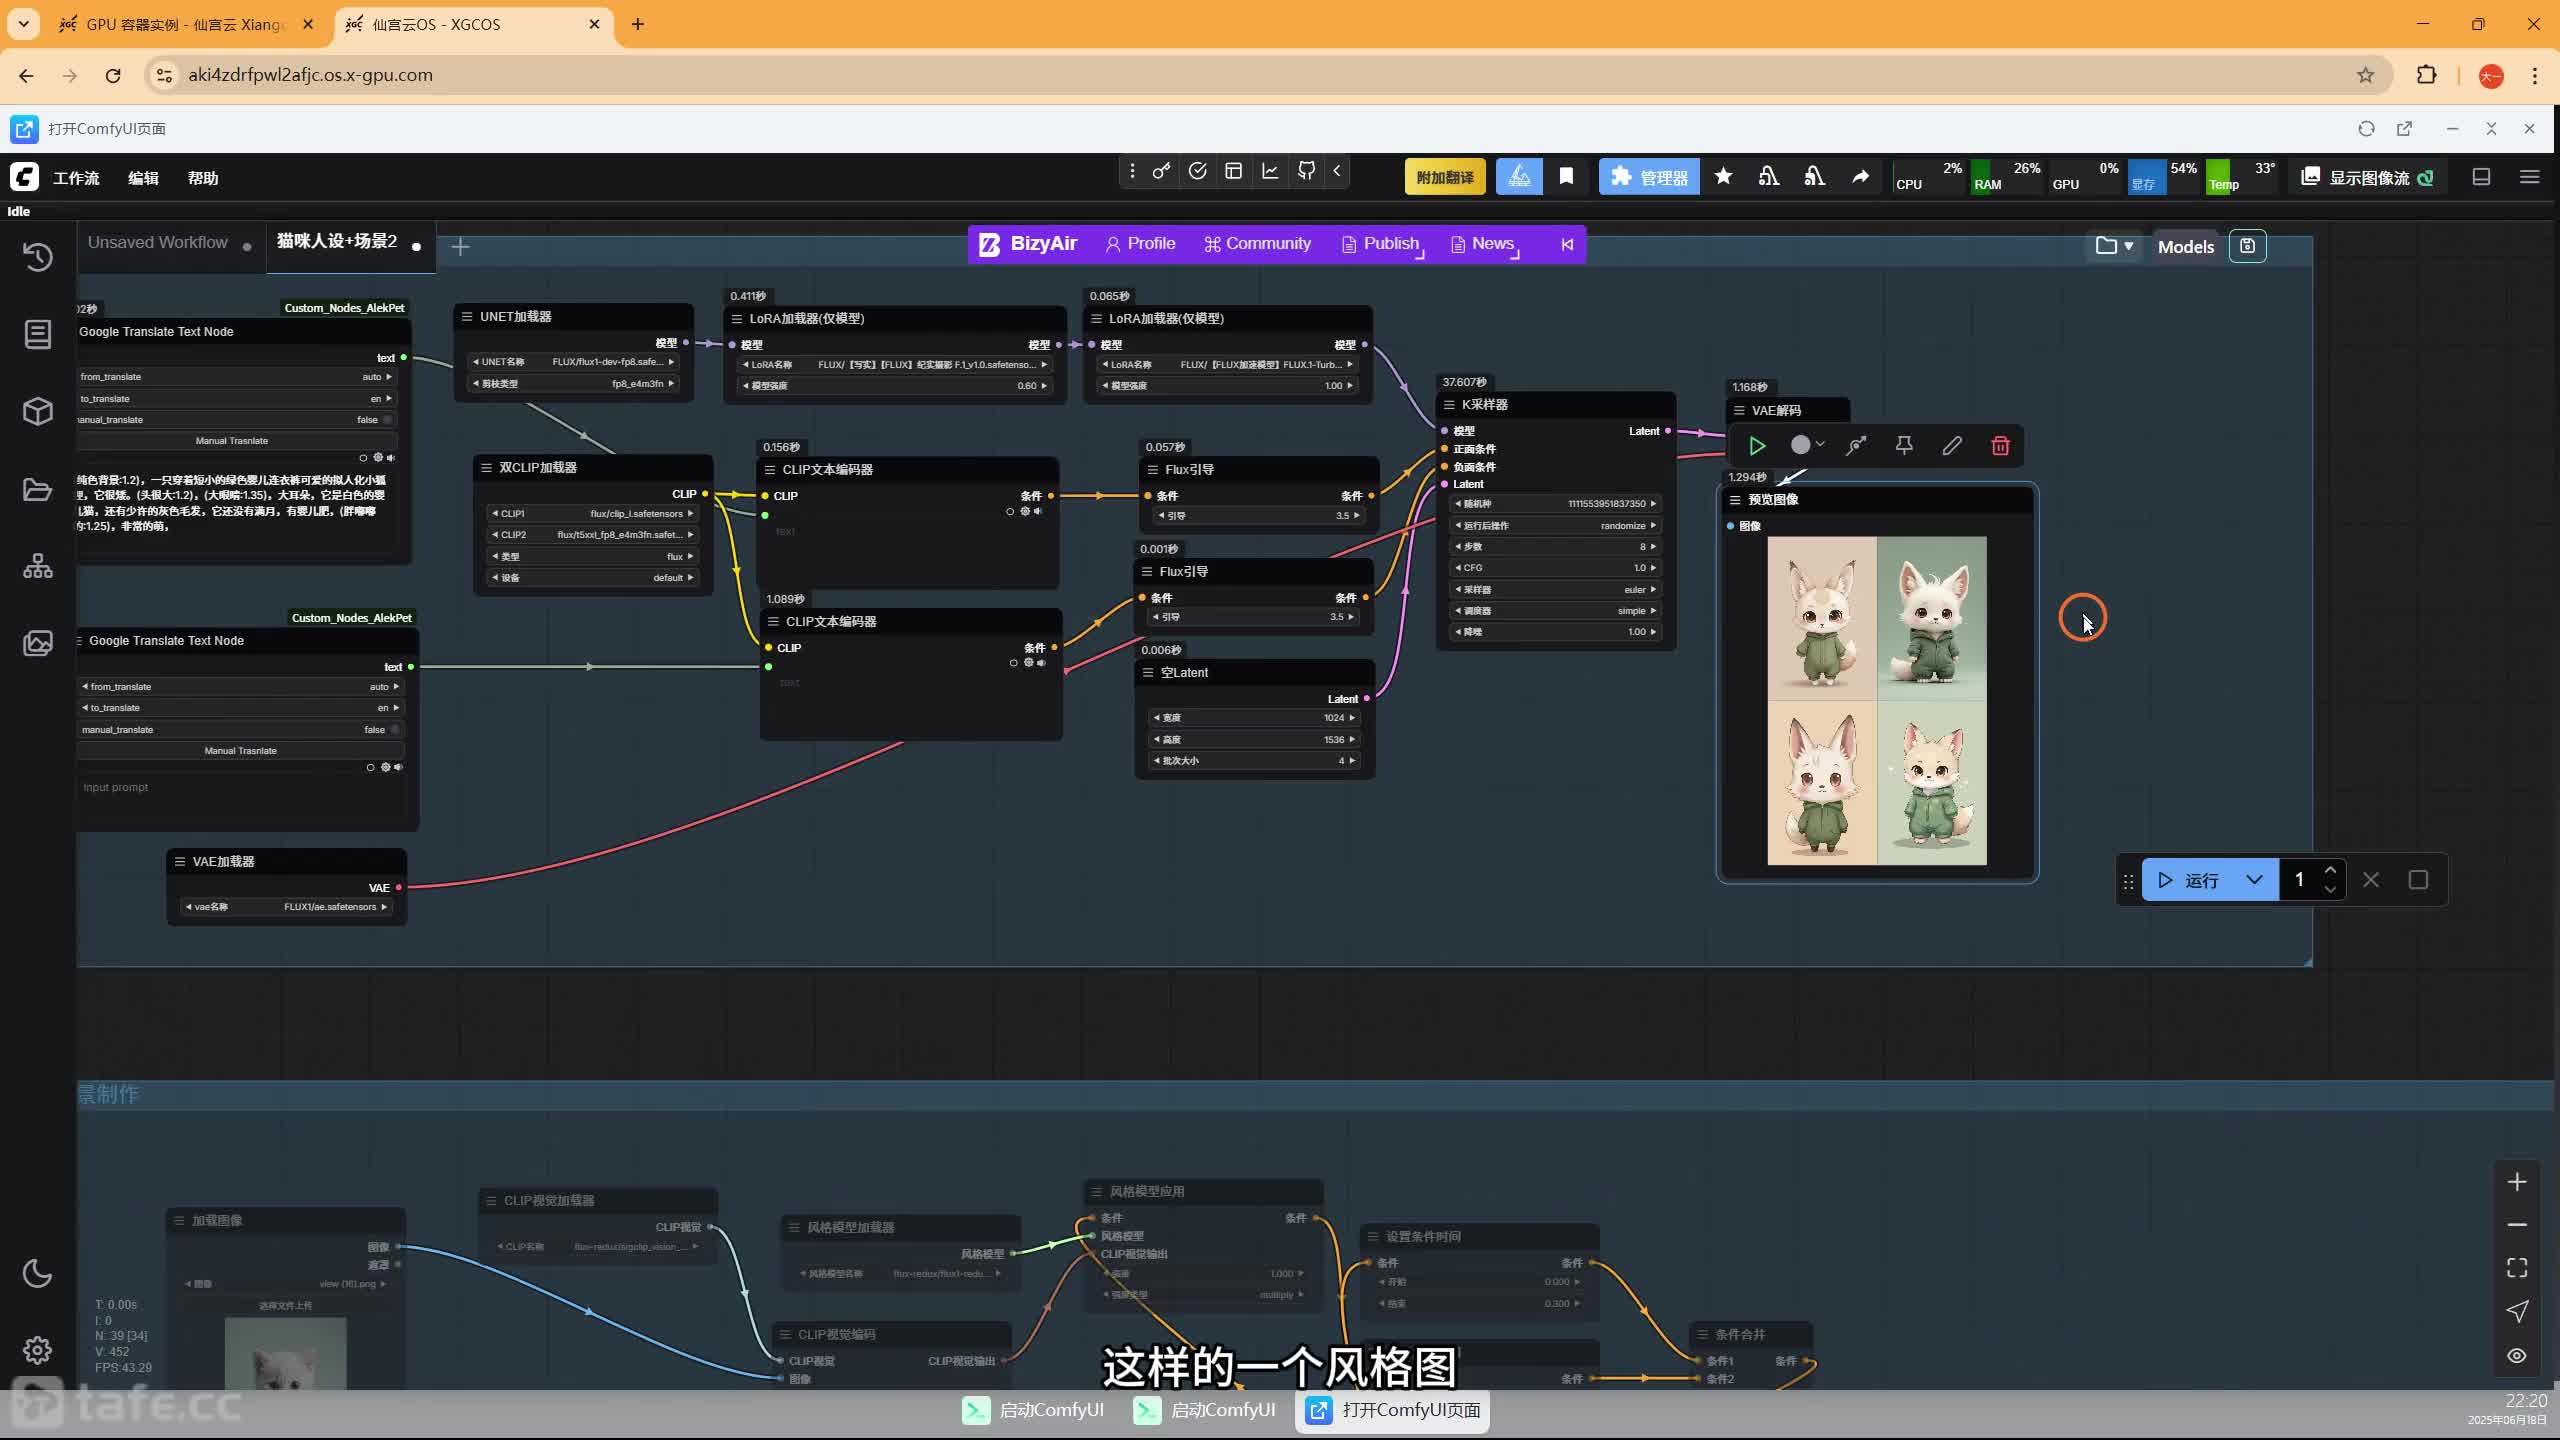Click the share arrow icon
2560x1440 pixels.
1860,177
